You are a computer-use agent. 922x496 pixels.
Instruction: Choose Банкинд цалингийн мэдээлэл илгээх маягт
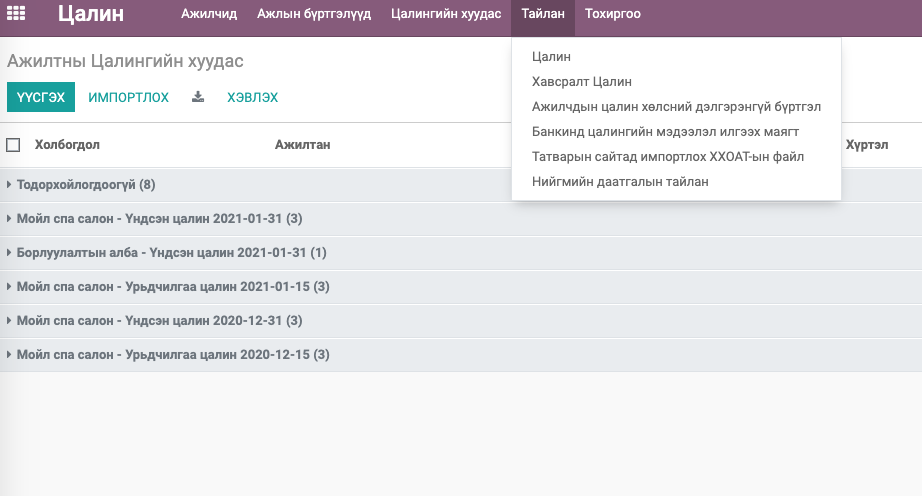point(665,132)
